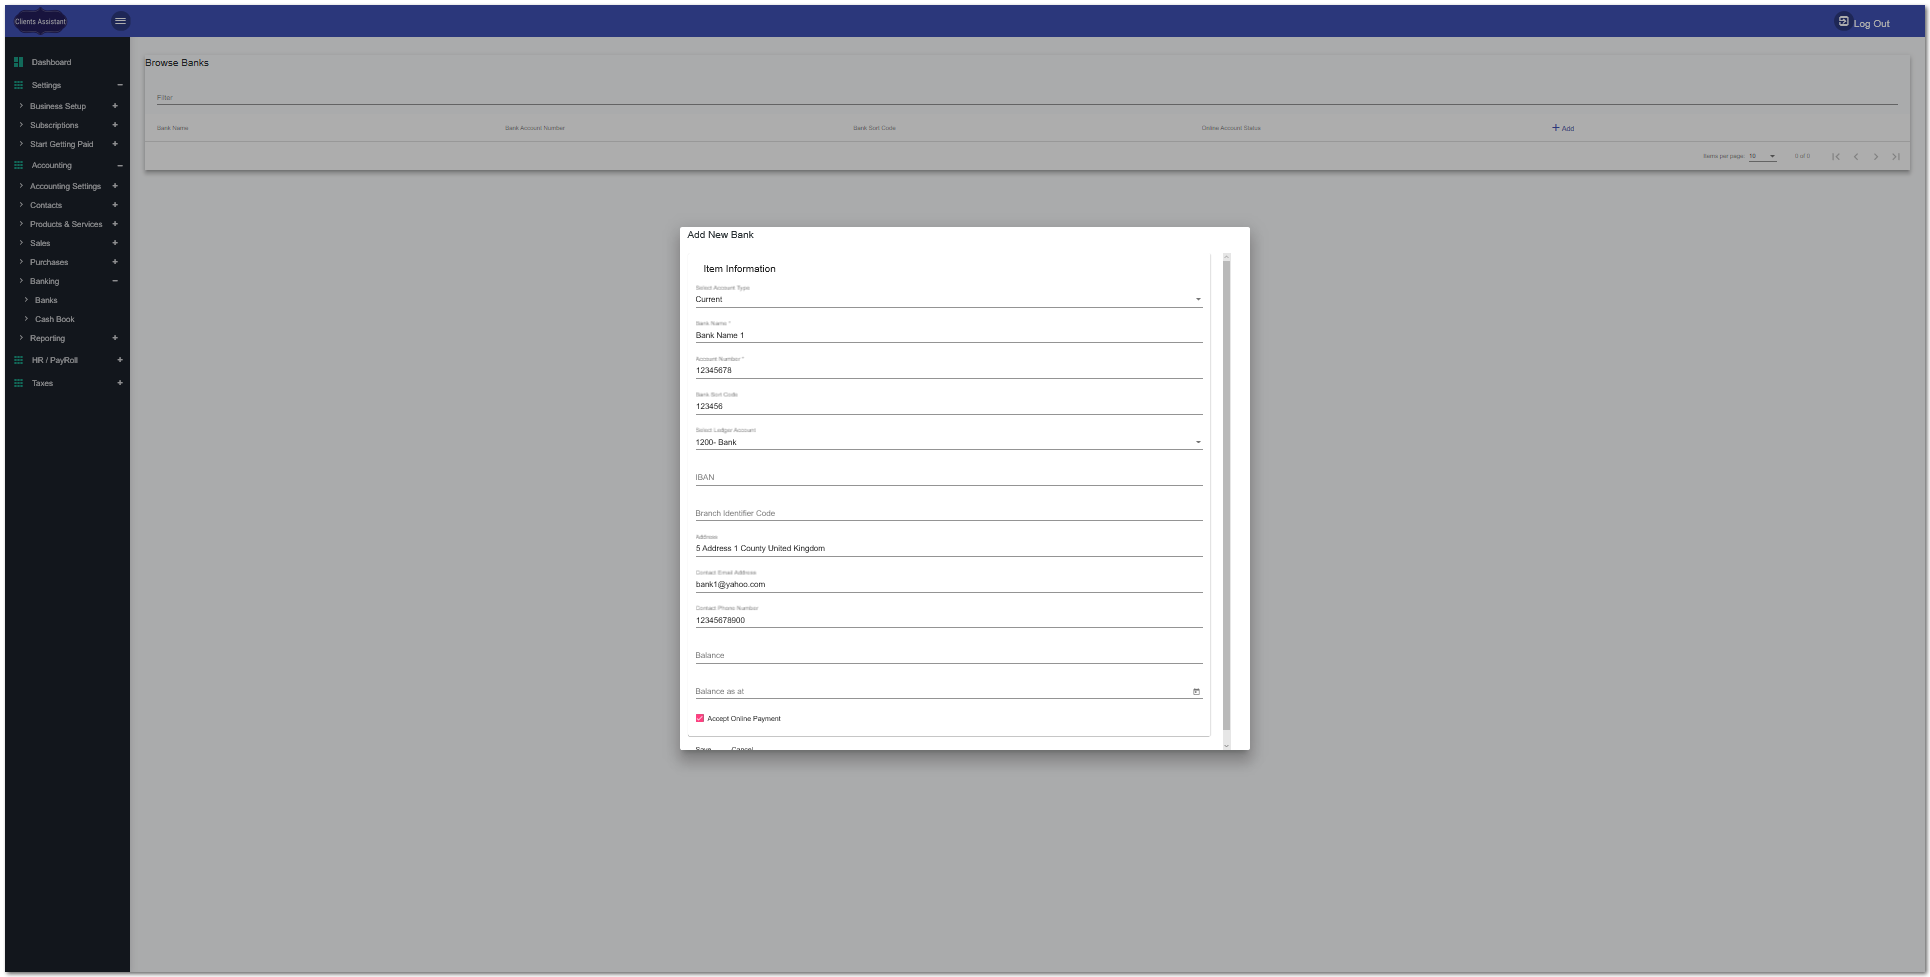Click the Add button above the banks table
The image size is (1930, 977).
pyautogui.click(x=1562, y=128)
